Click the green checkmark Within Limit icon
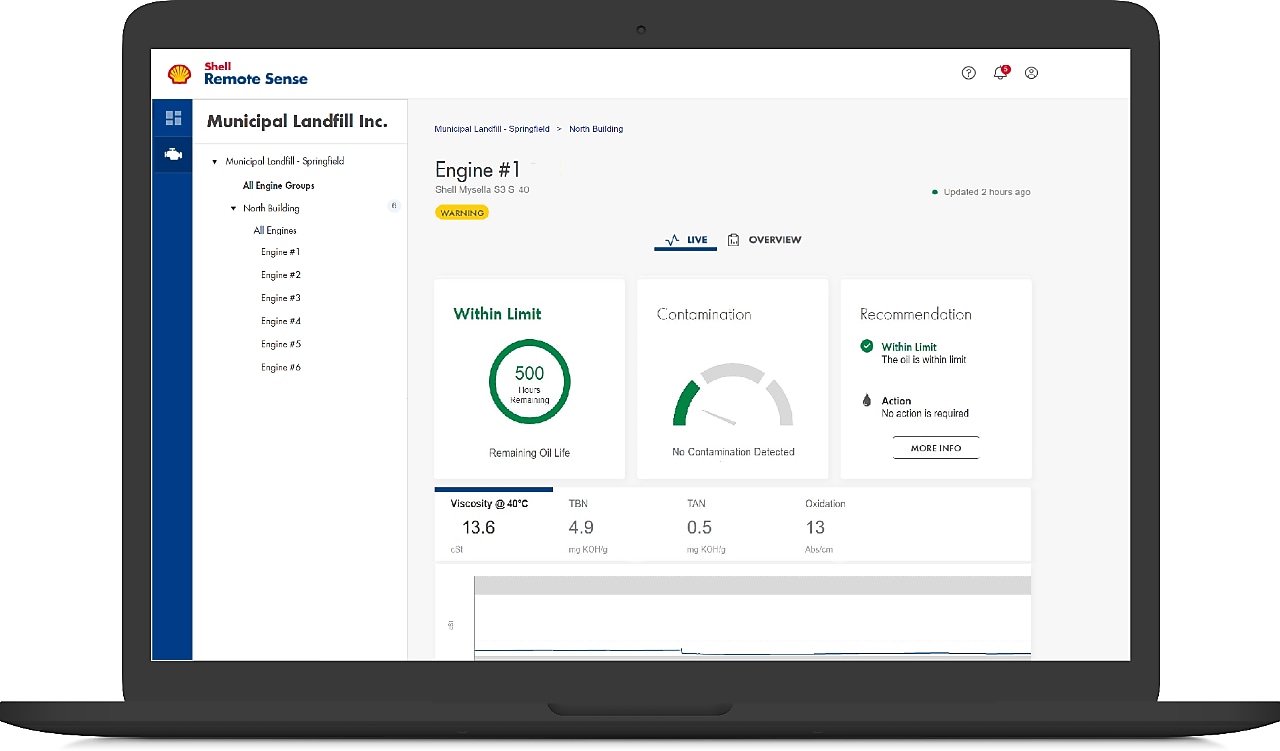This screenshot has height=751, width=1280. (x=866, y=346)
